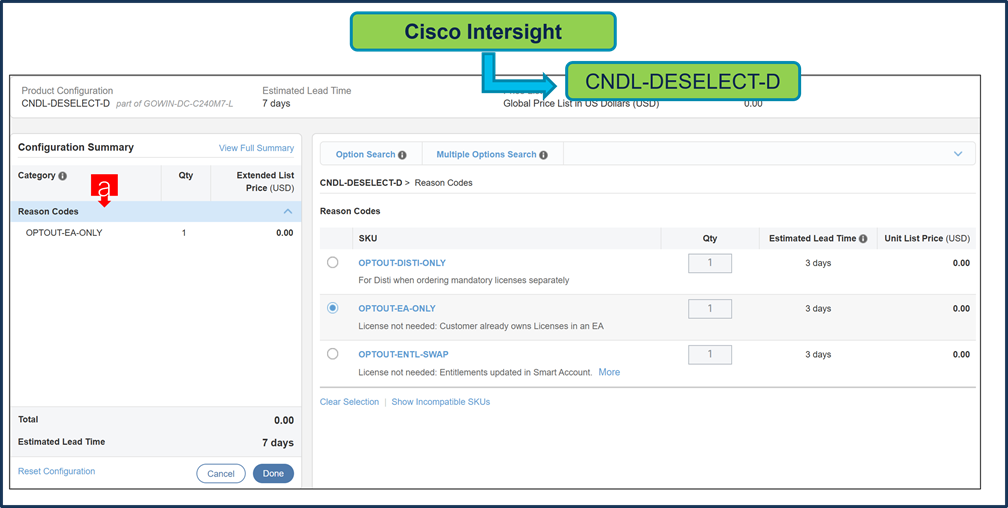Click the Option Search info icon

click(402, 155)
